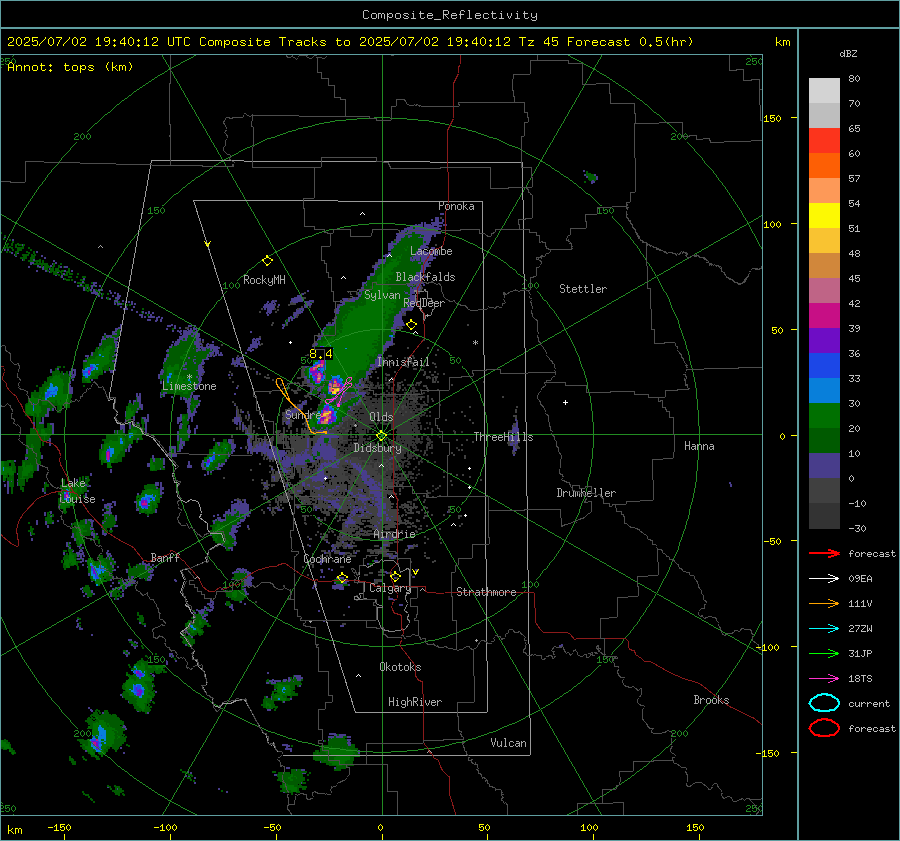Image resolution: width=900 pixels, height=841 pixels.
Task: Click the yellow diamond marker near RockyMH
Action: click(267, 261)
